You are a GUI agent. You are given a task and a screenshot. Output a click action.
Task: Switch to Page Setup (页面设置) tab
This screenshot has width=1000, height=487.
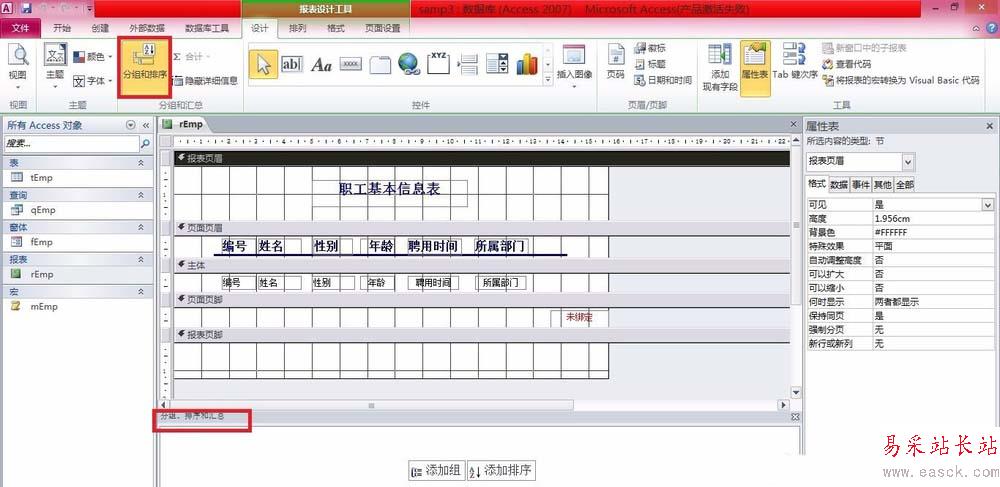383,28
